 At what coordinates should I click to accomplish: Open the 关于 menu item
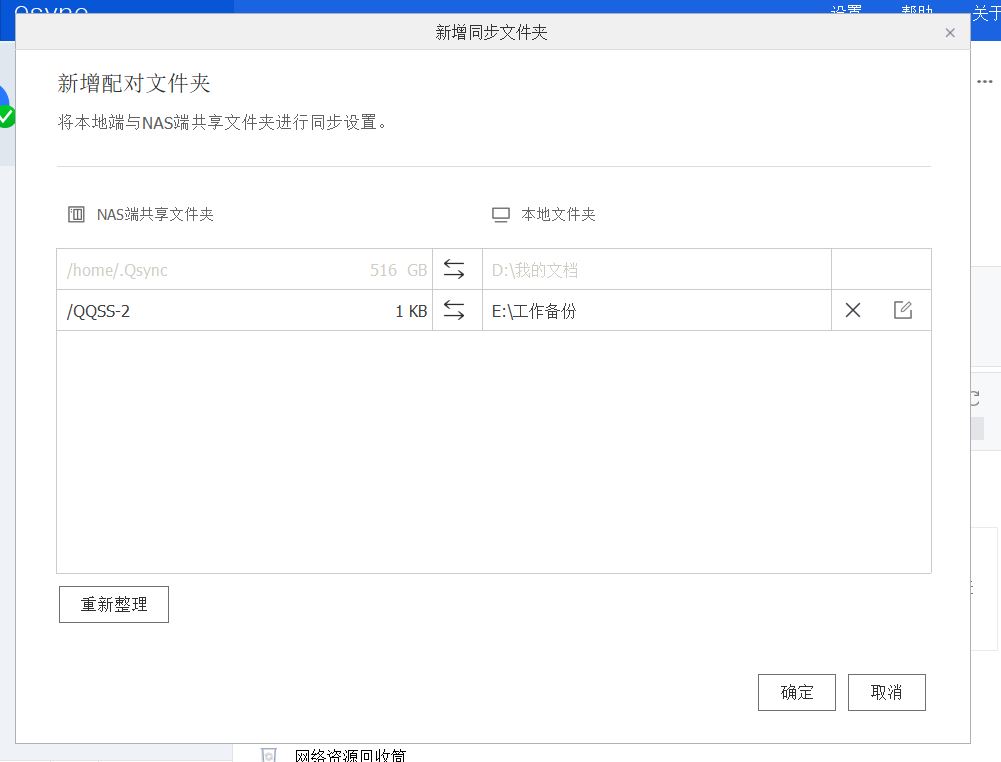coord(984,13)
